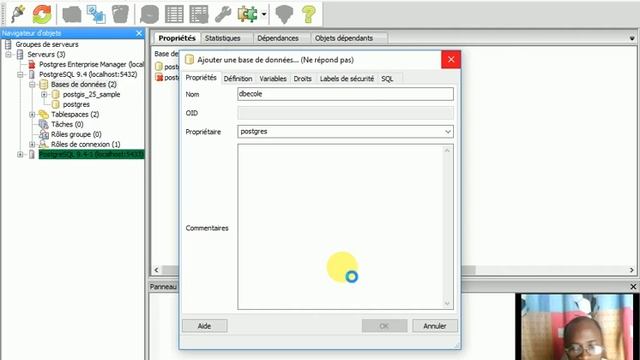Open help with the question mark icon

[309, 14]
